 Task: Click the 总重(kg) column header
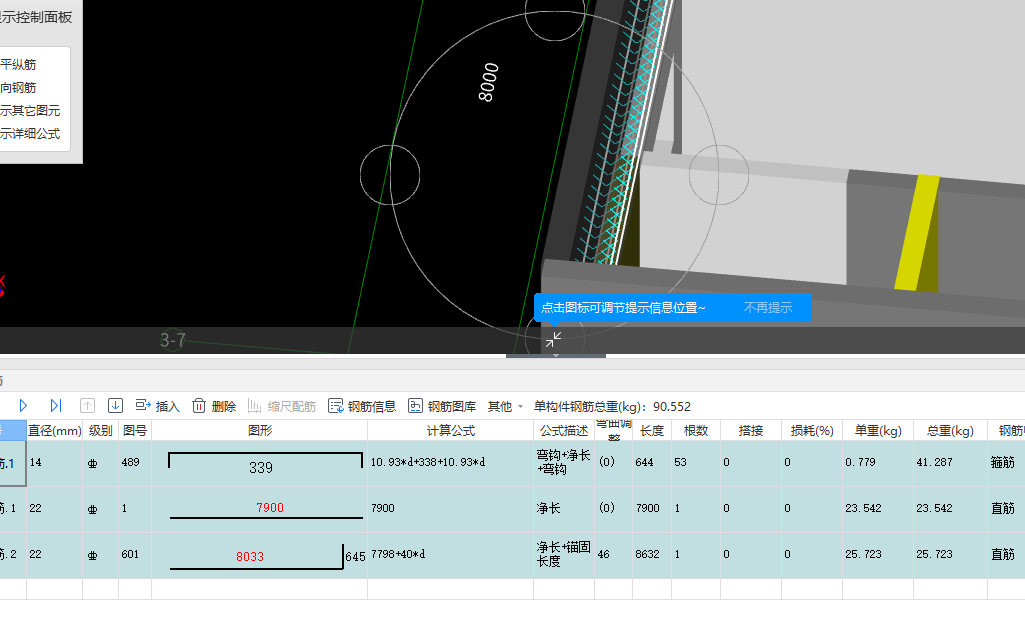[950, 430]
